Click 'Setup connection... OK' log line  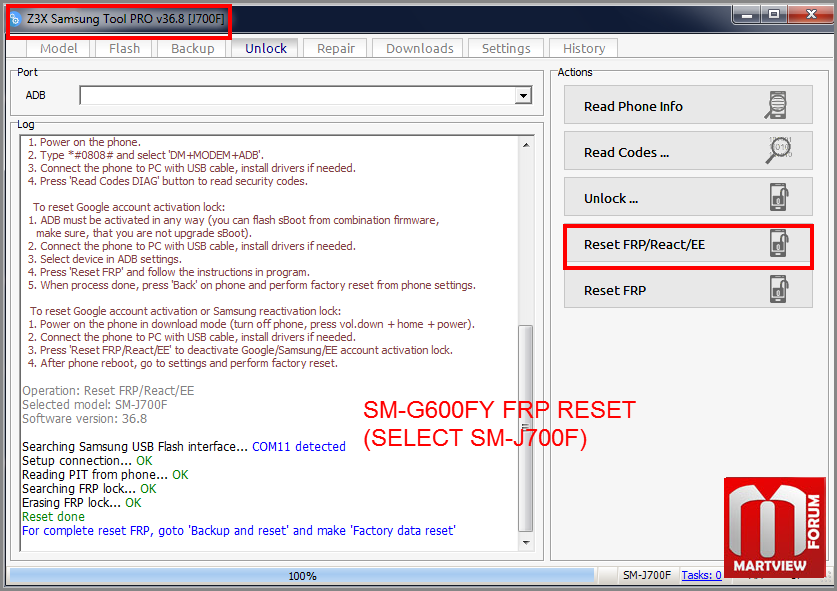click(87, 461)
